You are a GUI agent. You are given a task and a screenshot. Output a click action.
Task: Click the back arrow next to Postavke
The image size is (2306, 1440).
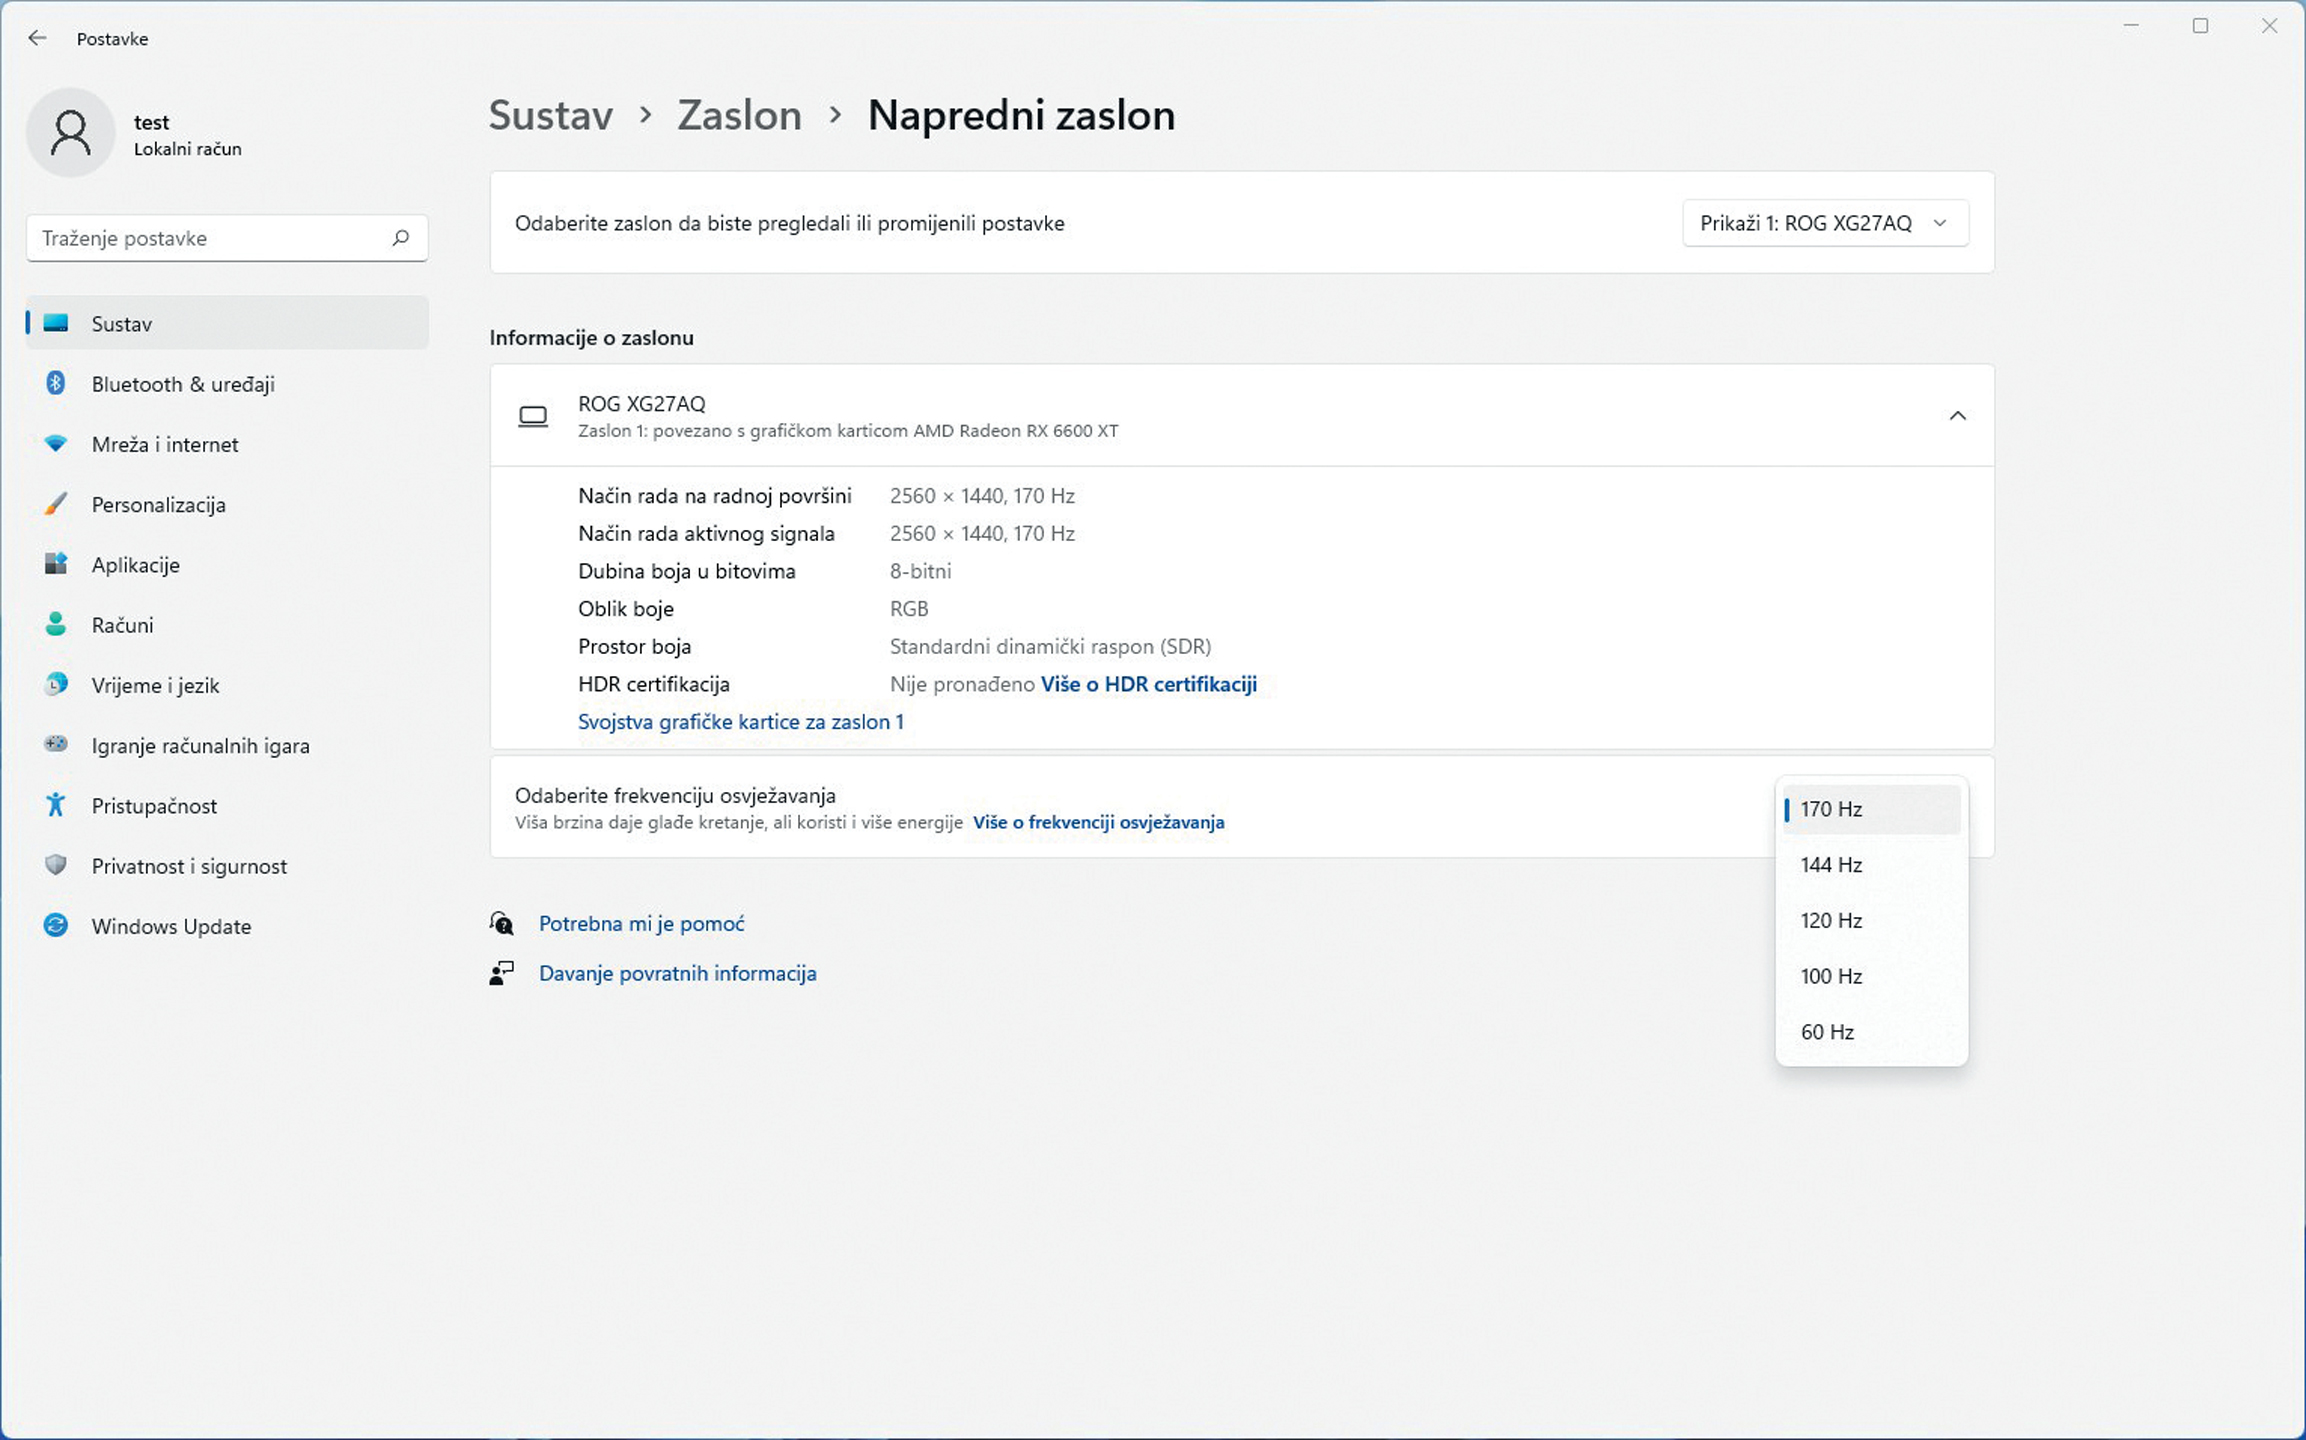click(x=37, y=38)
